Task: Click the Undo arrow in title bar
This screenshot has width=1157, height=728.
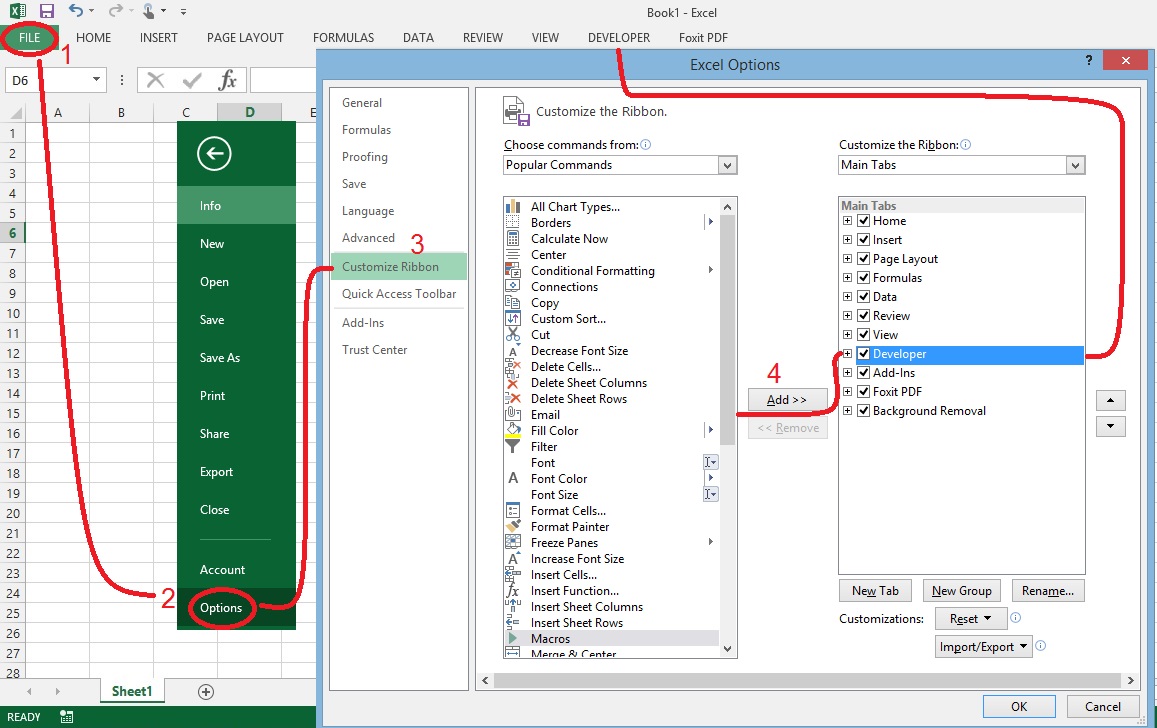Action: [x=75, y=10]
